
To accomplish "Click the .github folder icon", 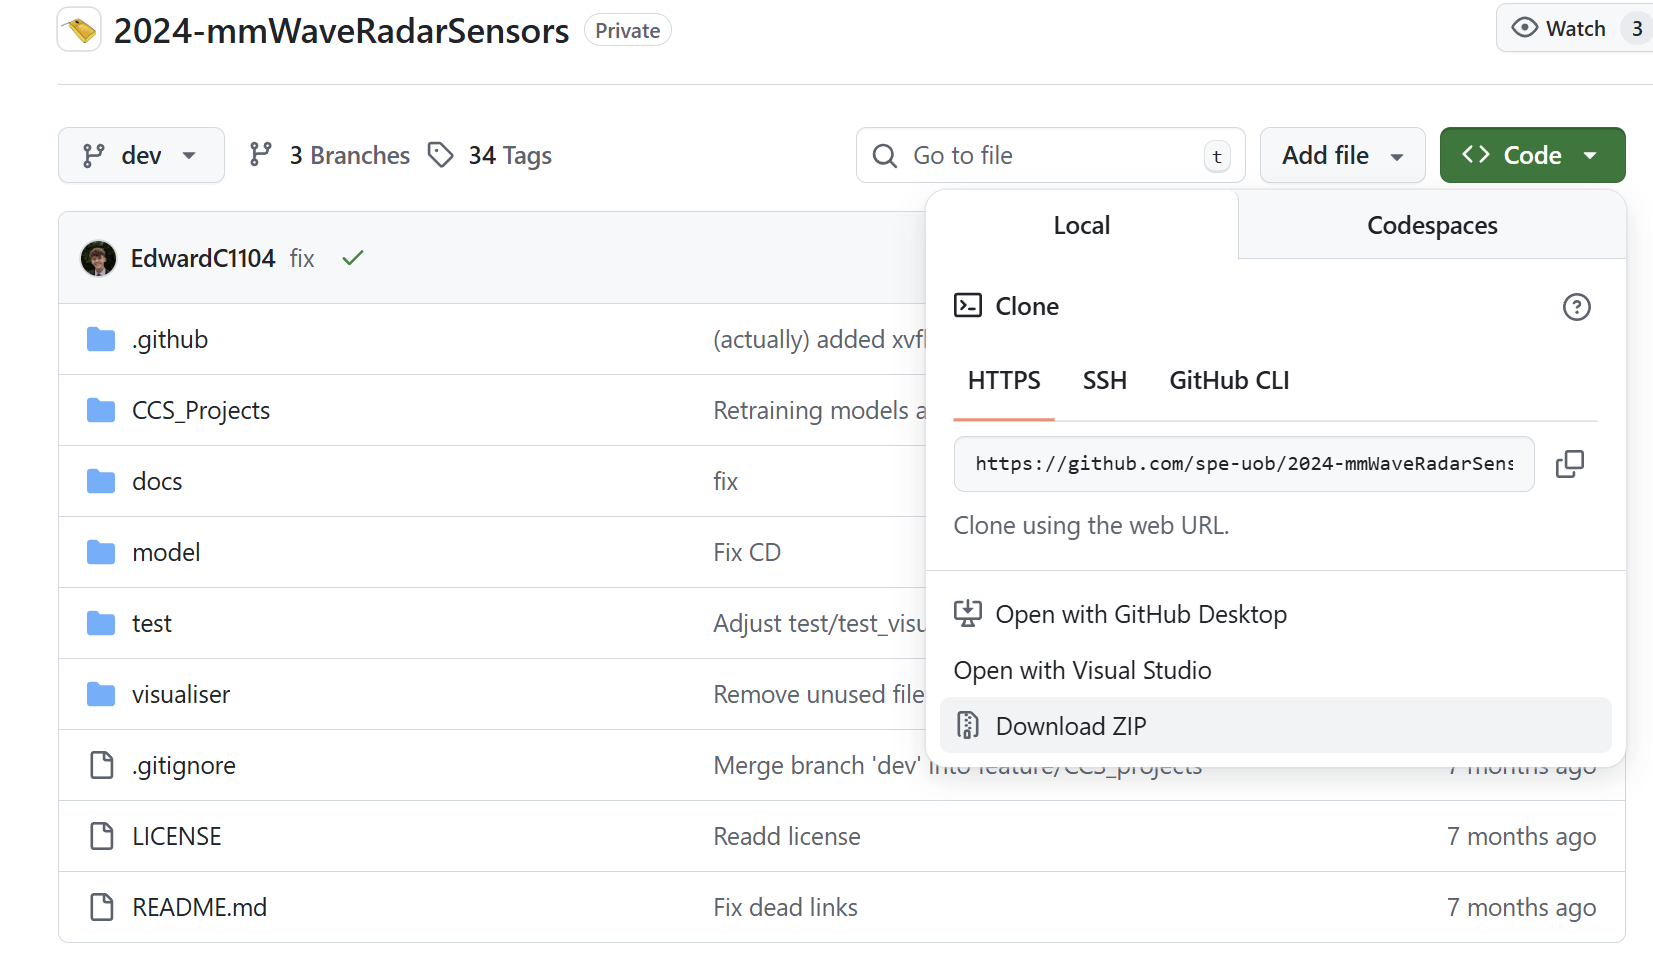I will pyautogui.click(x=101, y=340).
